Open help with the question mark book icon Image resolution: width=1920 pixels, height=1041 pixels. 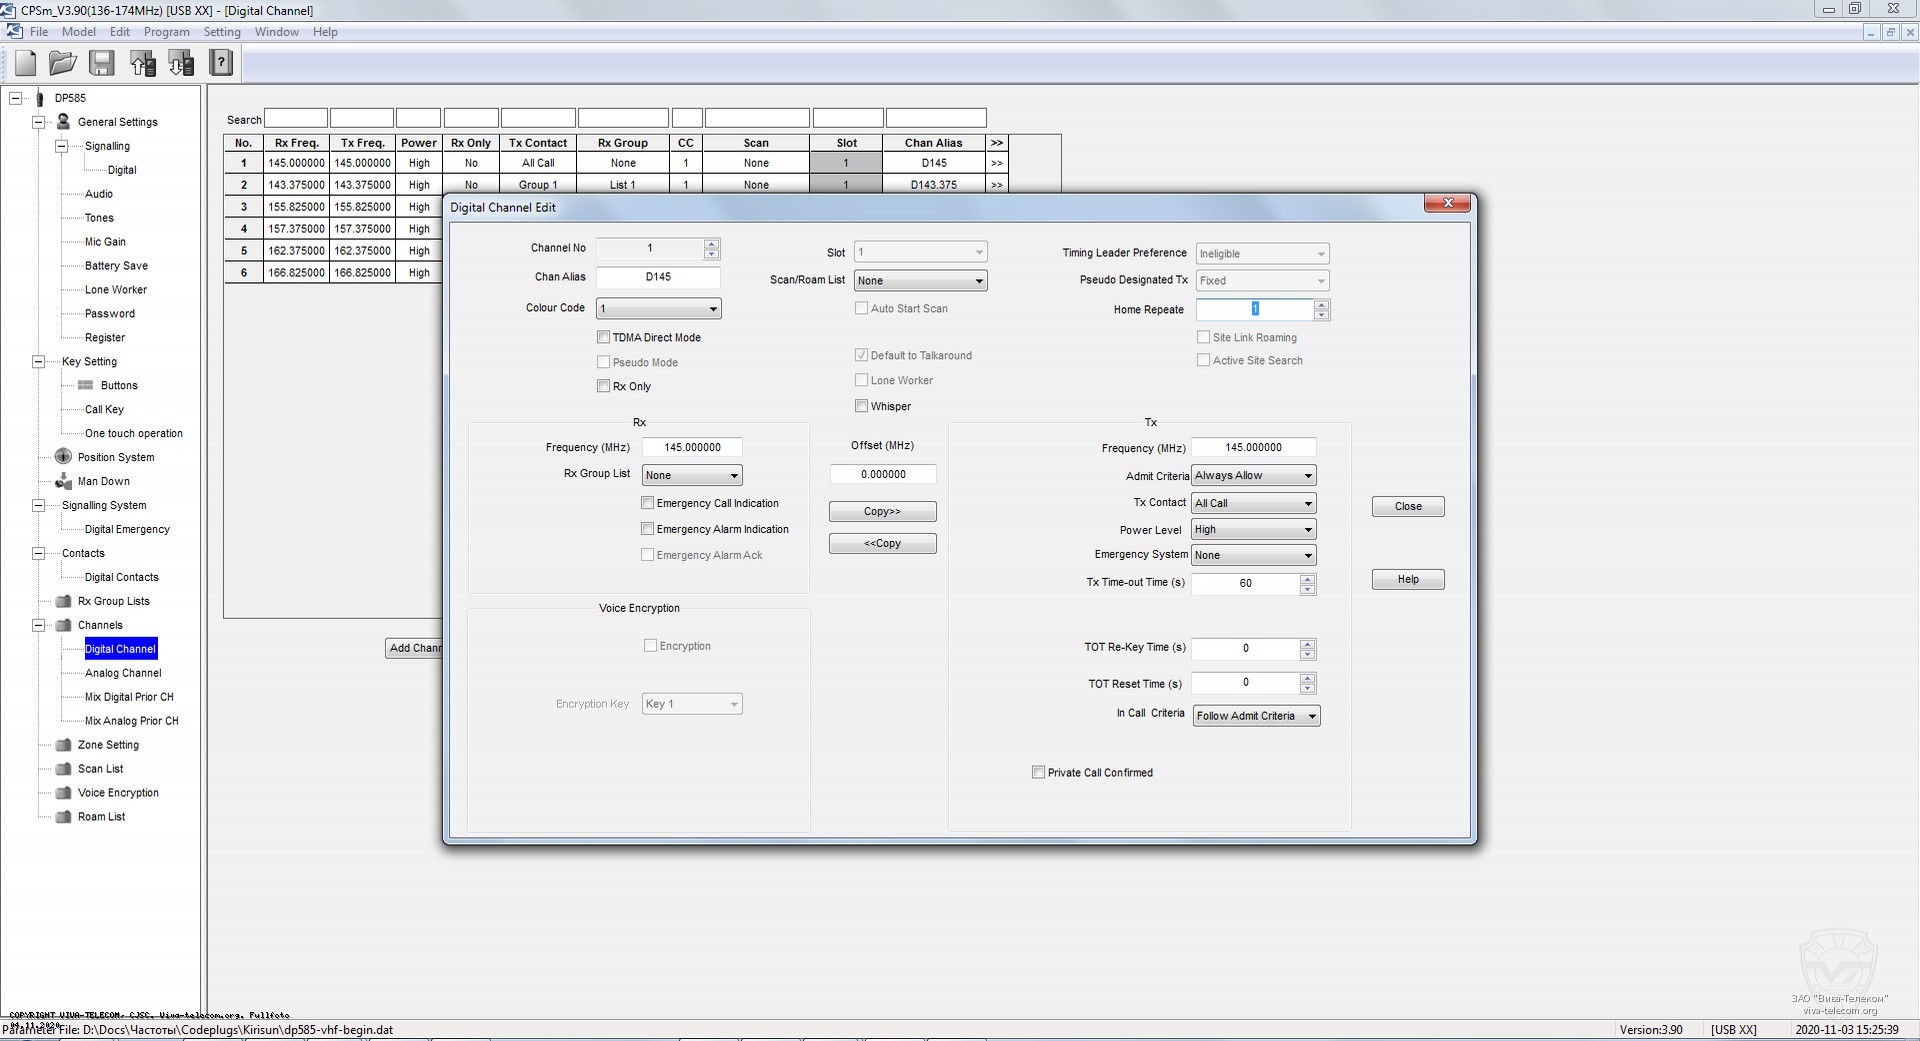click(x=220, y=64)
